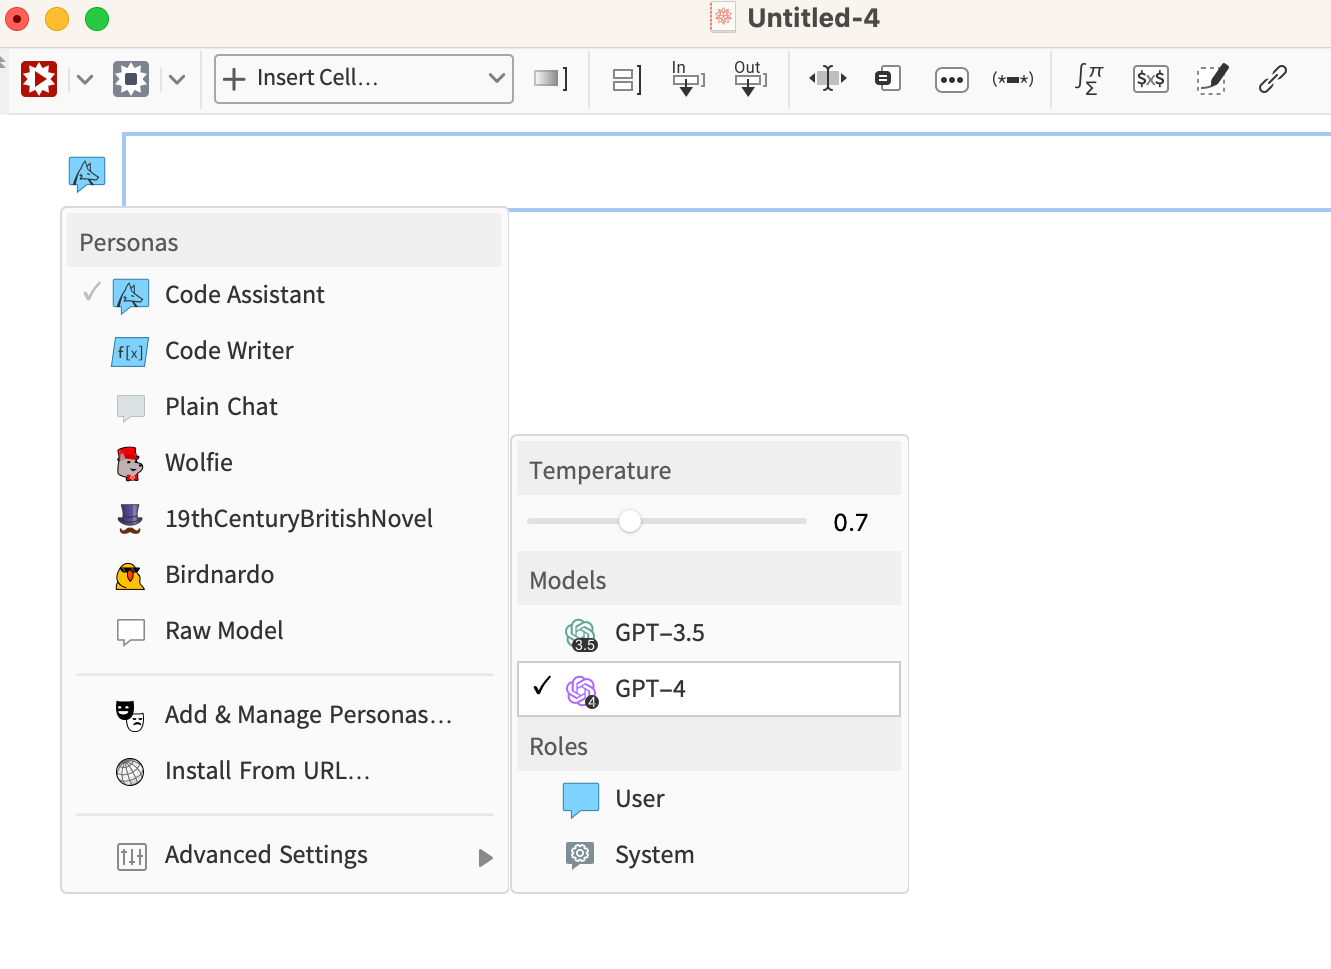The image size is (1331, 969).
Task: Select the GPT-3.5 model
Action: point(709,633)
